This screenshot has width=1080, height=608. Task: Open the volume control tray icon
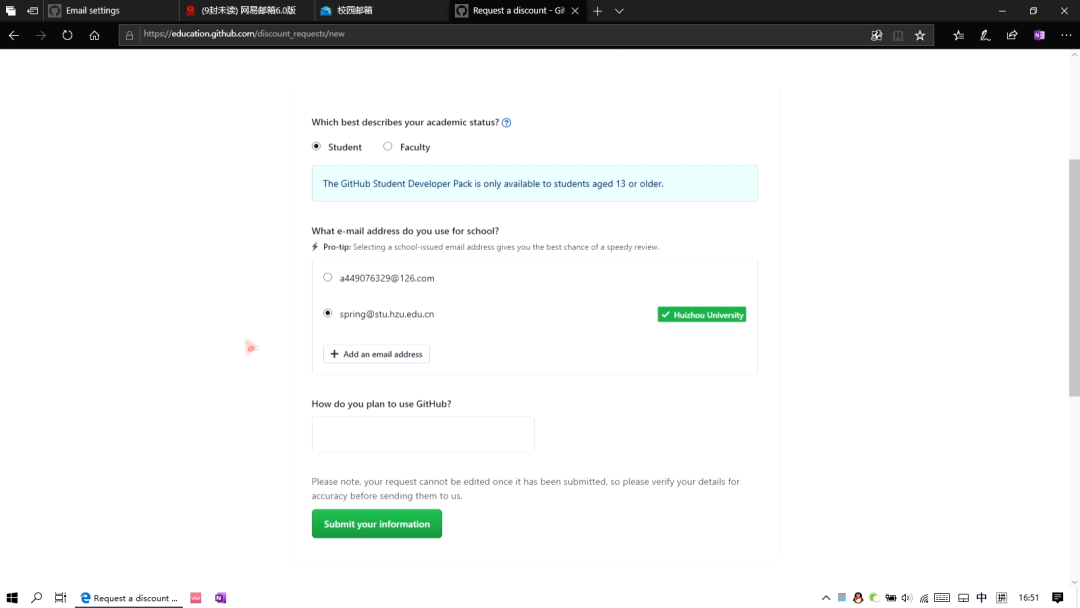907,598
